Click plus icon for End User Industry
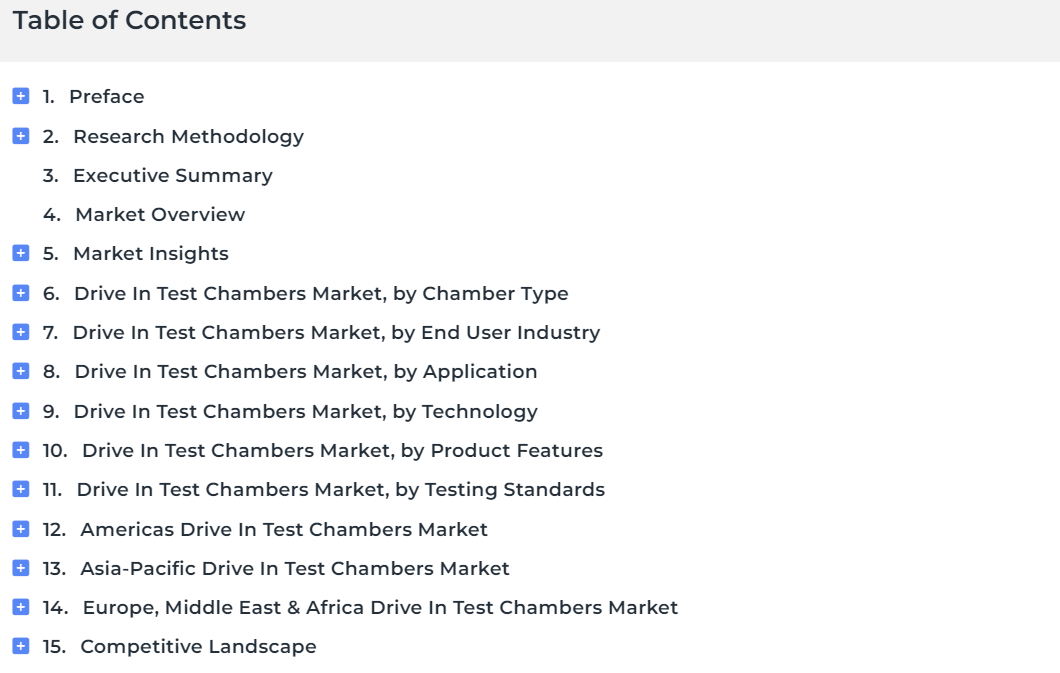Viewport: 1060px width, 673px height. pyautogui.click(x=21, y=332)
